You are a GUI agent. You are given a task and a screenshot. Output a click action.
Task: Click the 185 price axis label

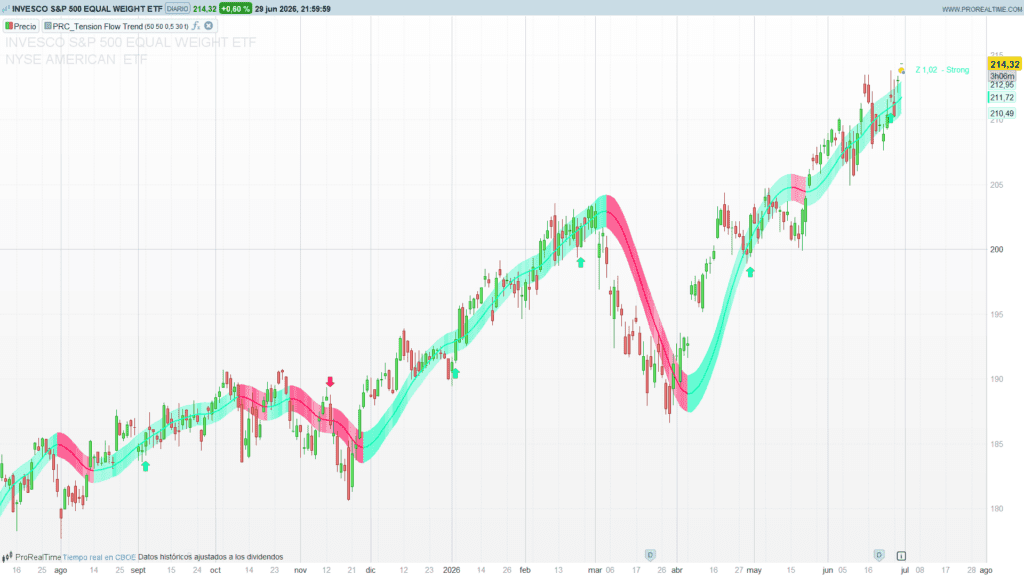tap(997, 444)
